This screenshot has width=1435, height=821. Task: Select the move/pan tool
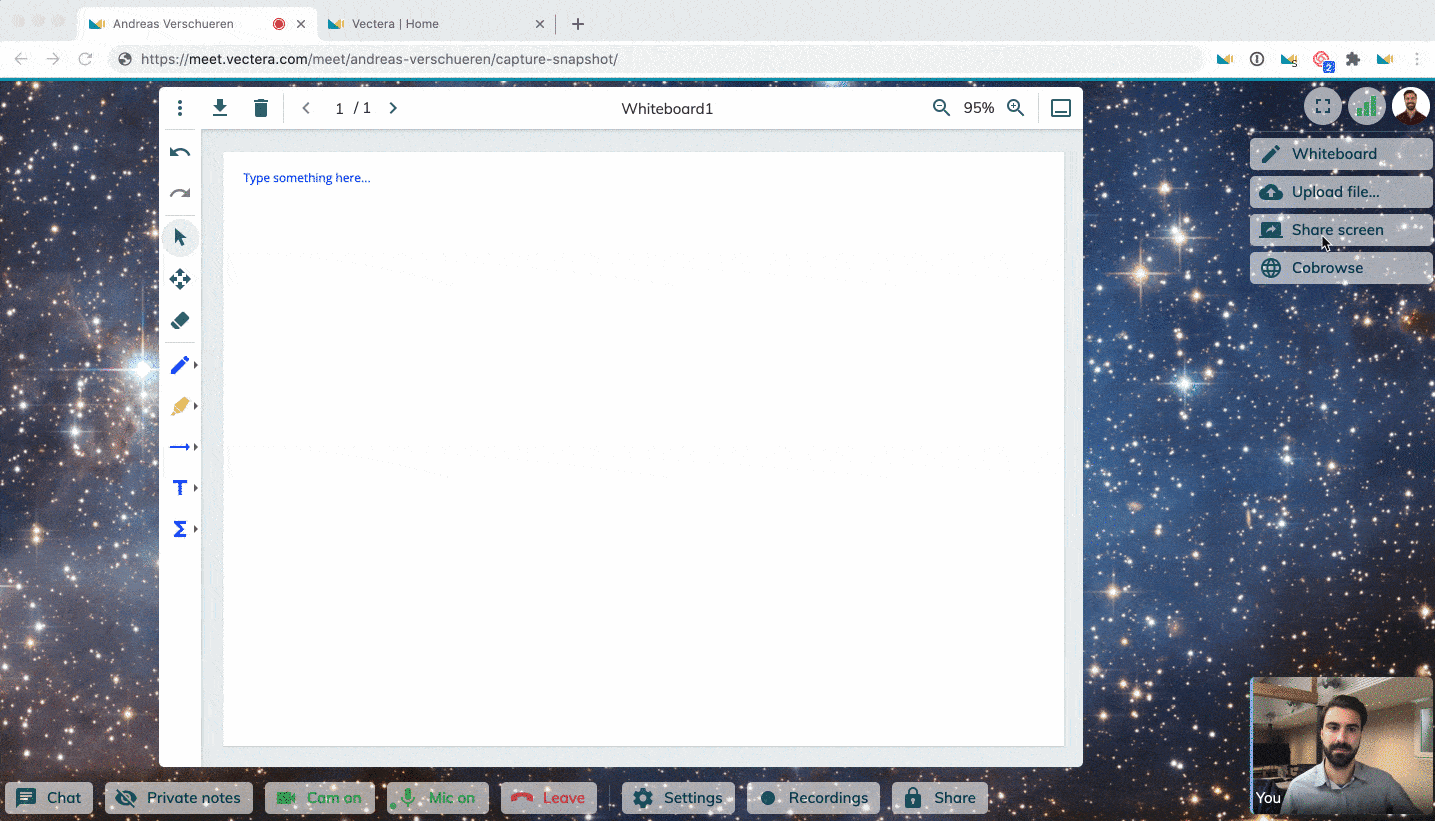pos(180,279)
